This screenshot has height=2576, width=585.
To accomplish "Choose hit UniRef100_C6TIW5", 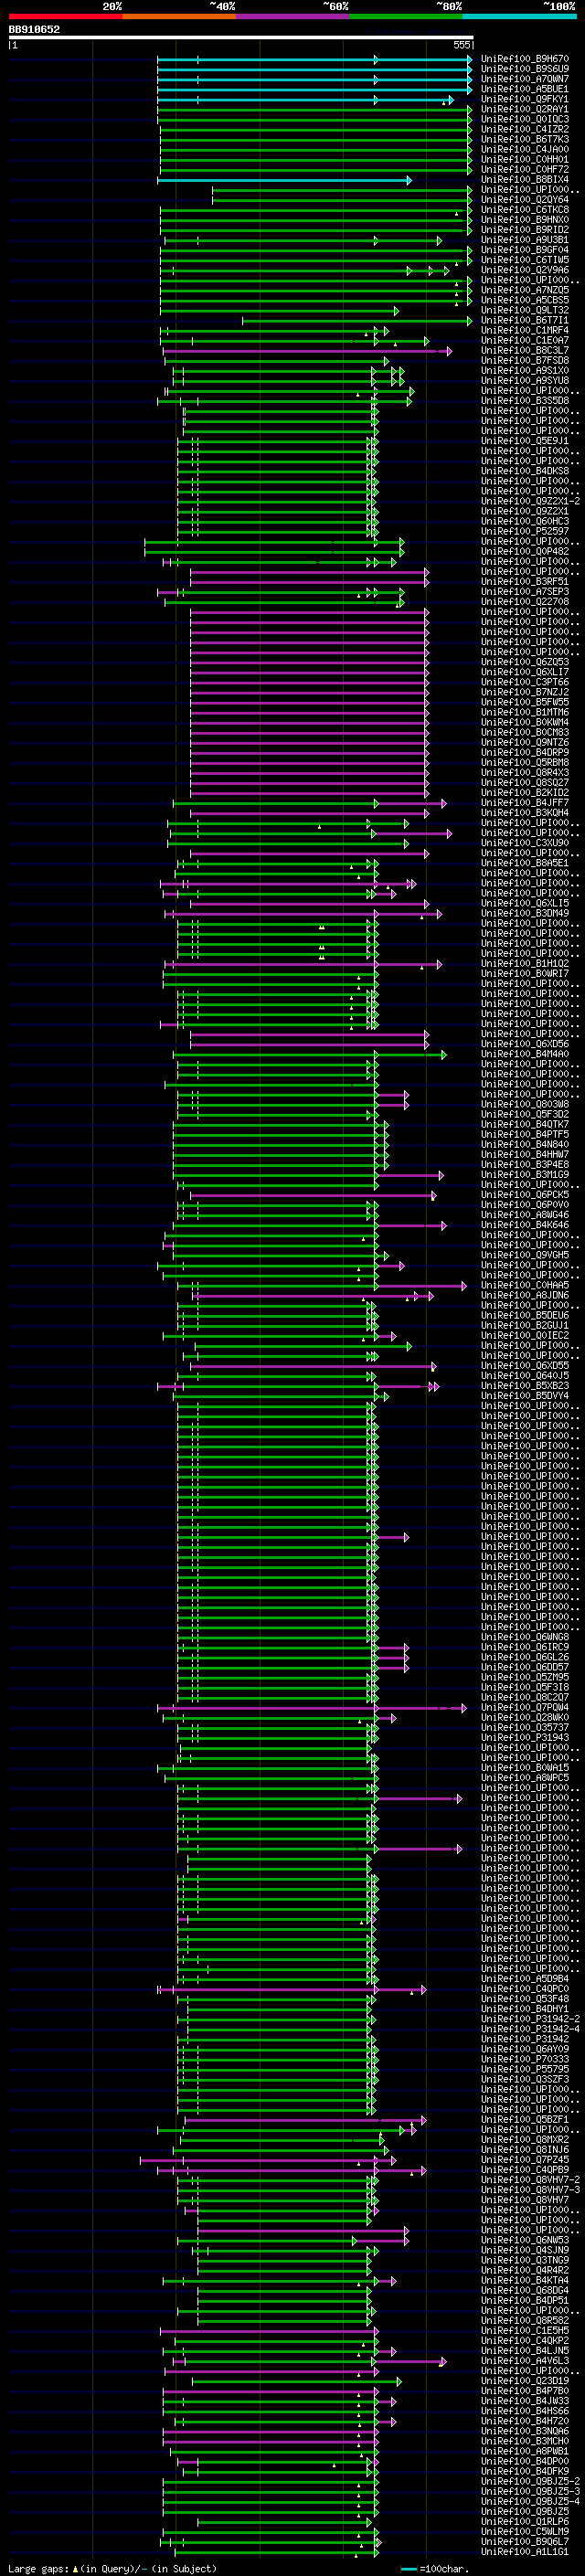I will 525,260.
